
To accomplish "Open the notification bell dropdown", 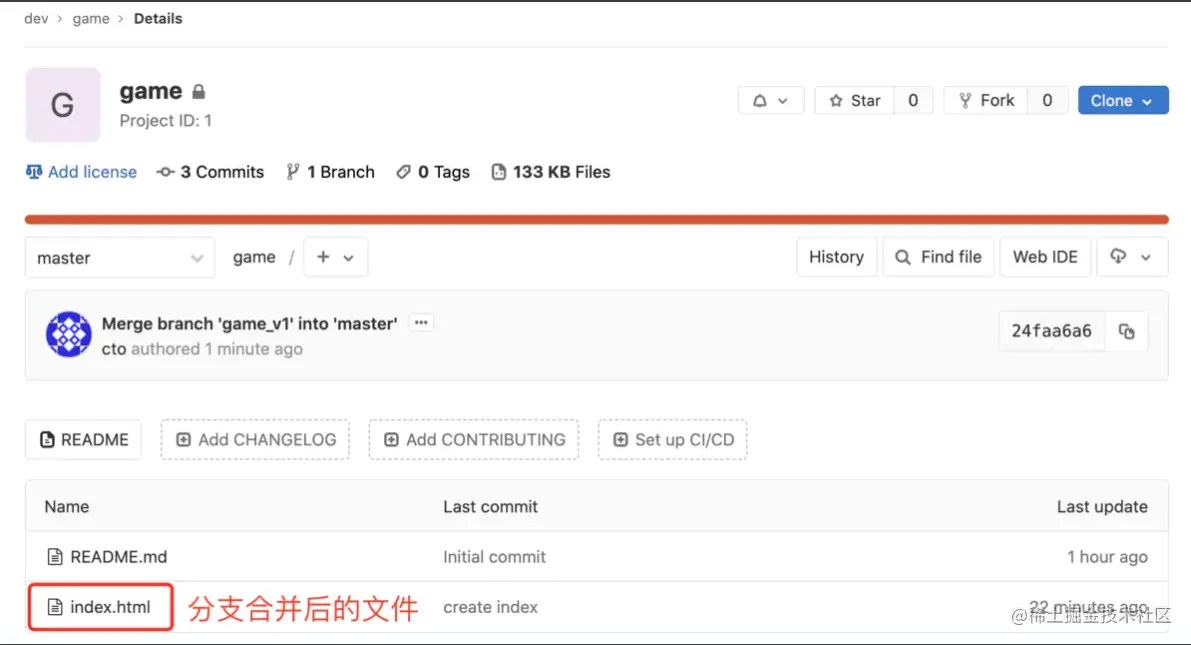I will (x=770, y=100).
